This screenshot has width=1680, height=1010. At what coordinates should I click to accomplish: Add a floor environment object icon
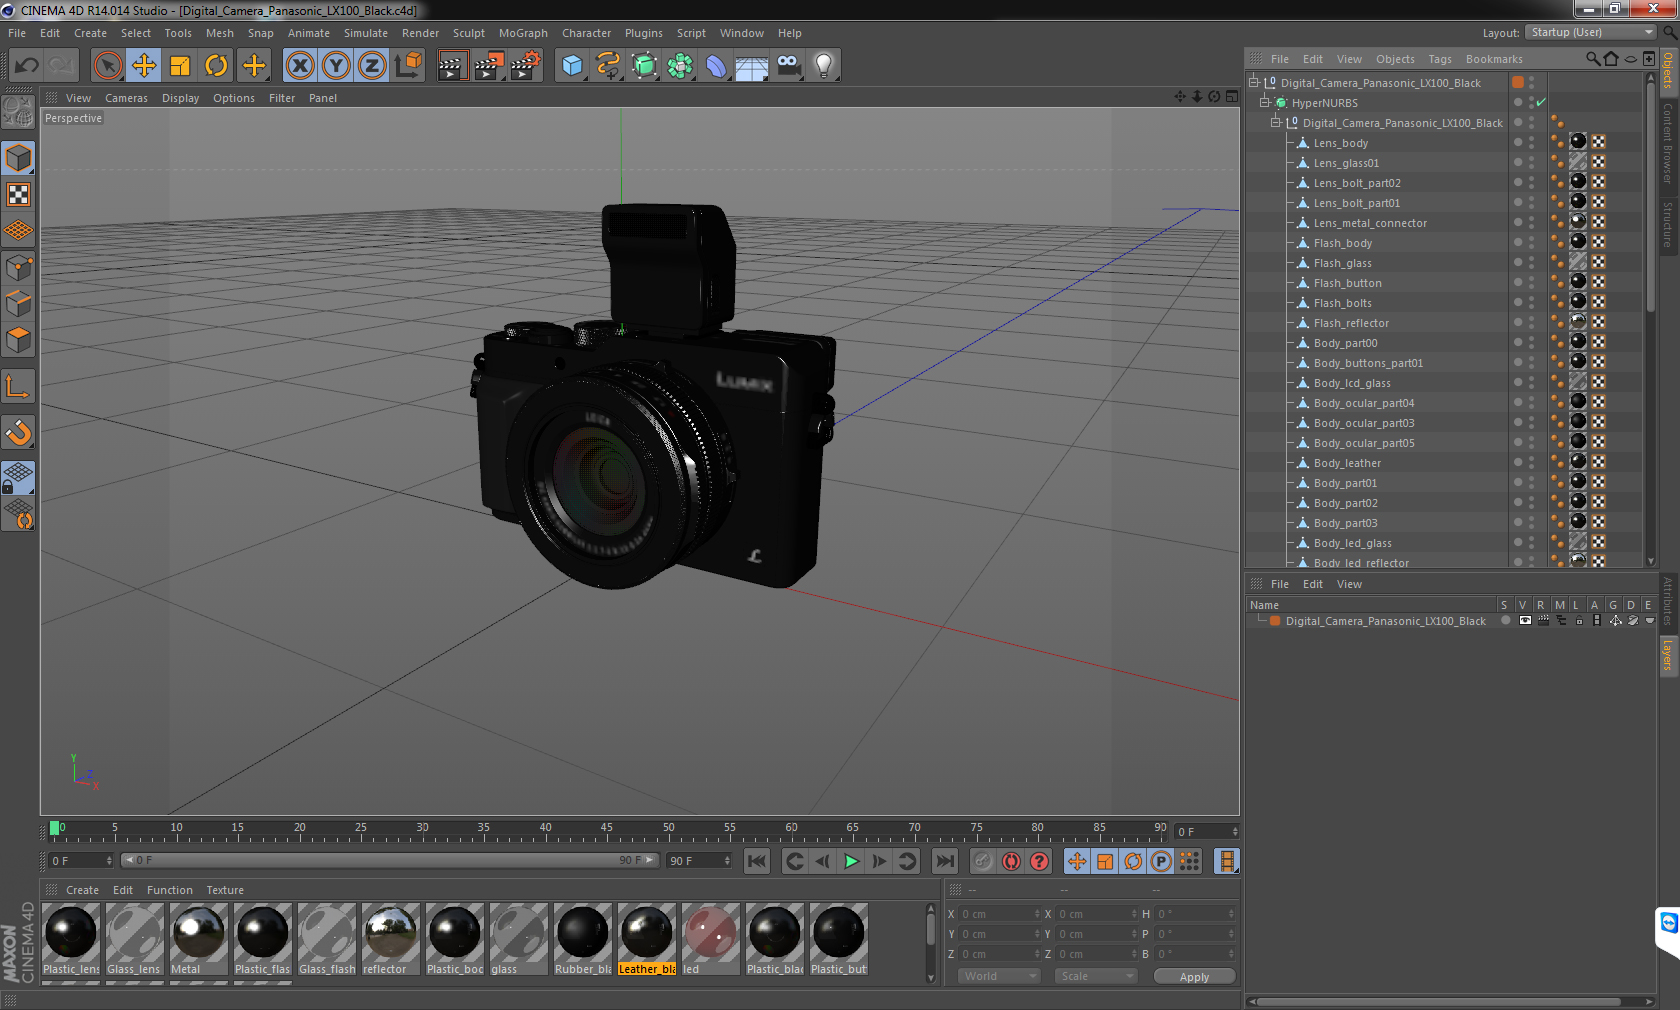[752, 66]
